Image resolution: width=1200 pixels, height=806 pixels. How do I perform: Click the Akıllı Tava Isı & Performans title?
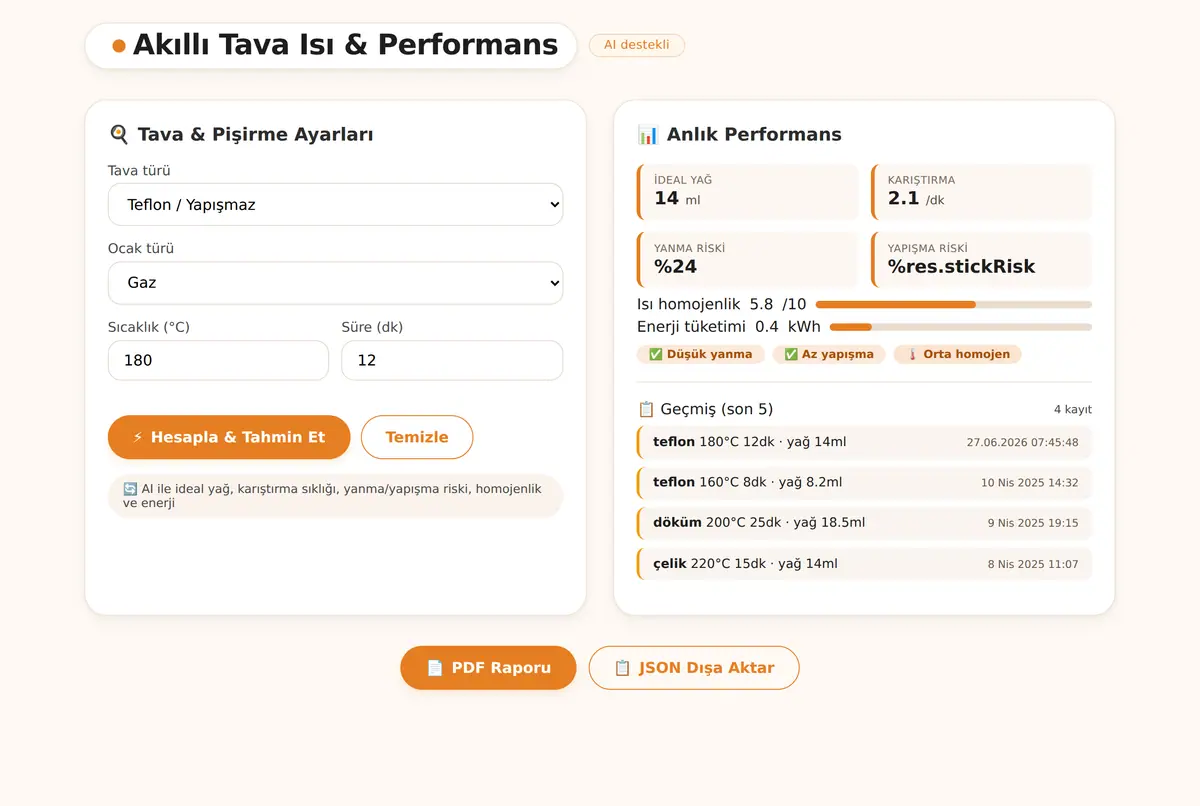pos(345,45)
